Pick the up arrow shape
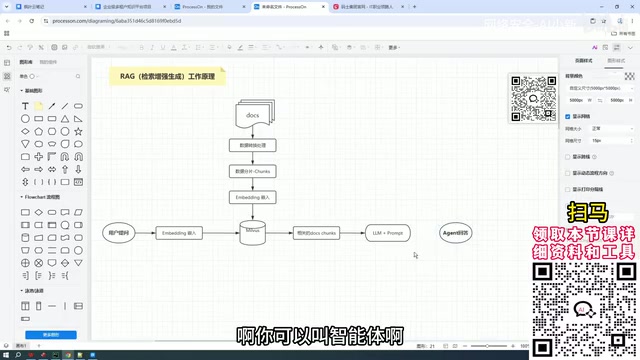The width and height of the screenshot is (640, 360). click(65, 169)
